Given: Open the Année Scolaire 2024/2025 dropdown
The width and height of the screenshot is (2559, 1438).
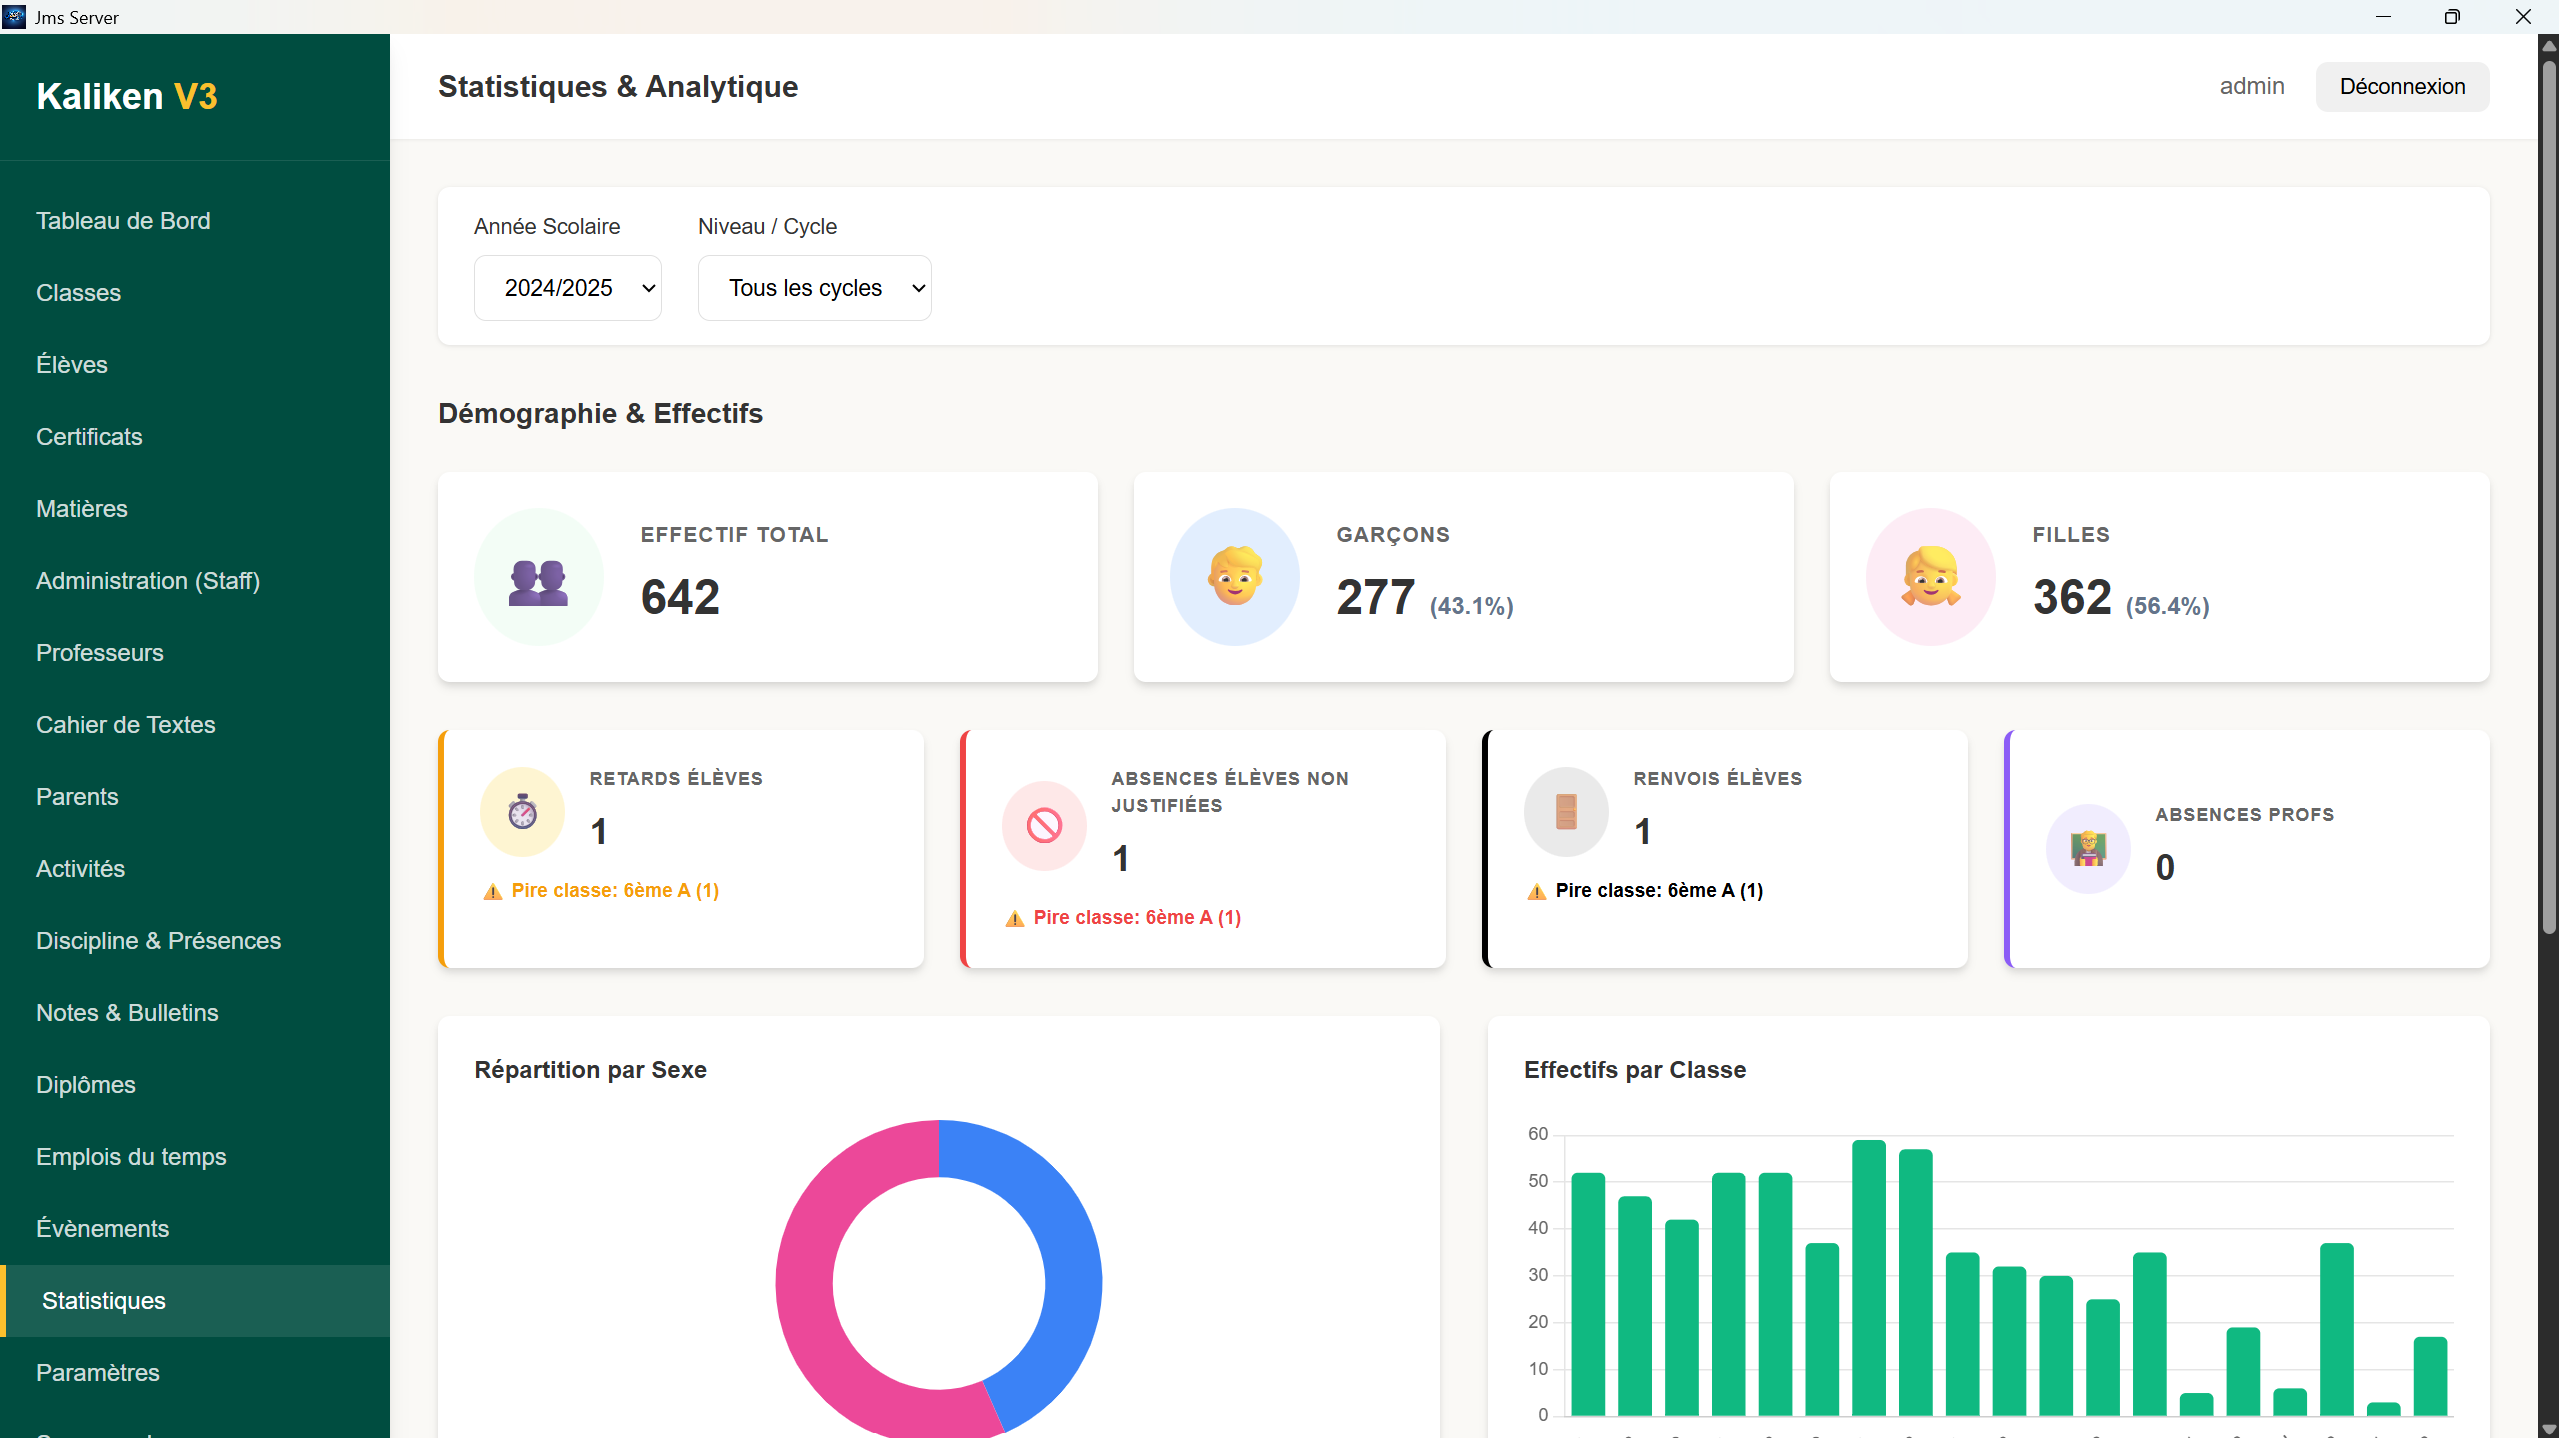Looking at the screenshot, I should pos(567,288).
